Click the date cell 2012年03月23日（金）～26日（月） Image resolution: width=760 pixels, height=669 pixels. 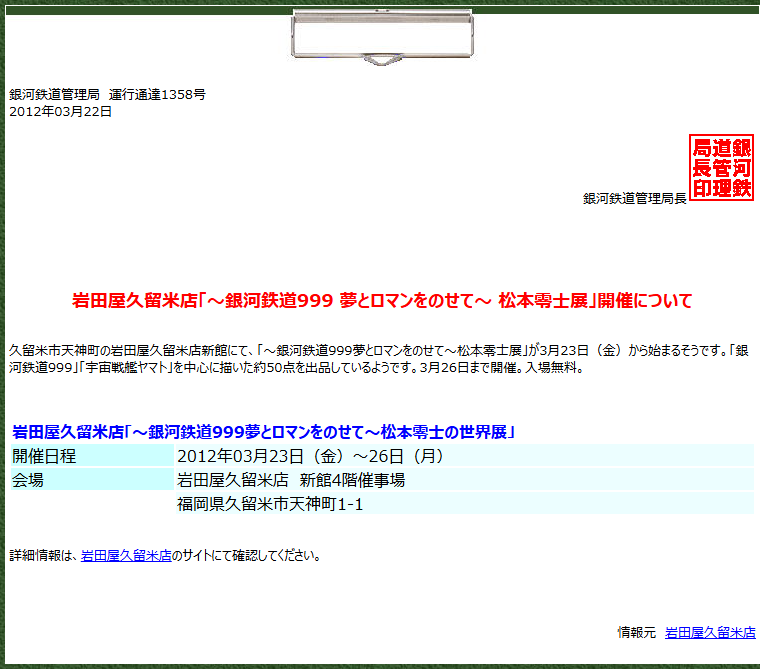(464, 456)
